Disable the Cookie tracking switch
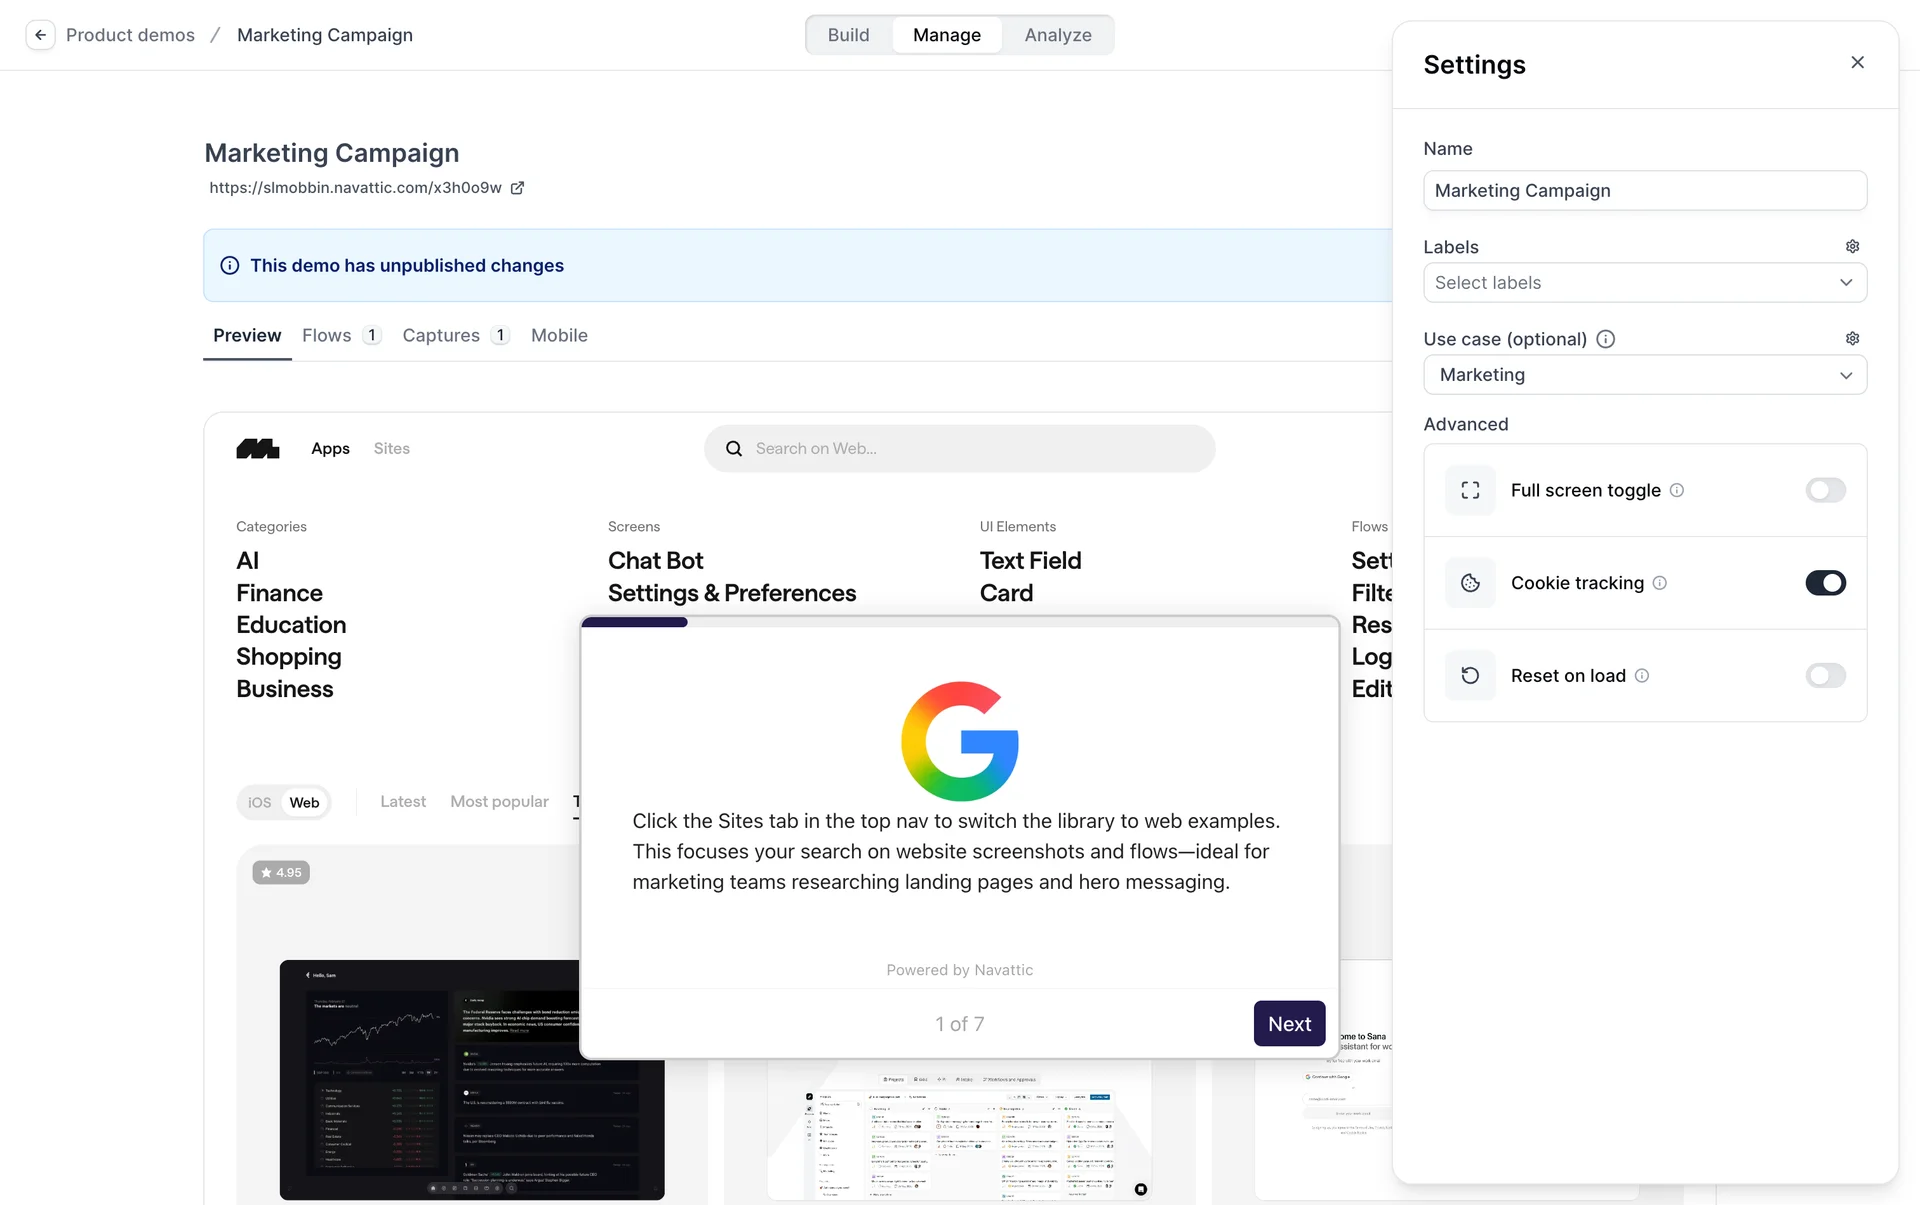1920x1205 pixels. pyautogui.click(x=1824, y=583)
